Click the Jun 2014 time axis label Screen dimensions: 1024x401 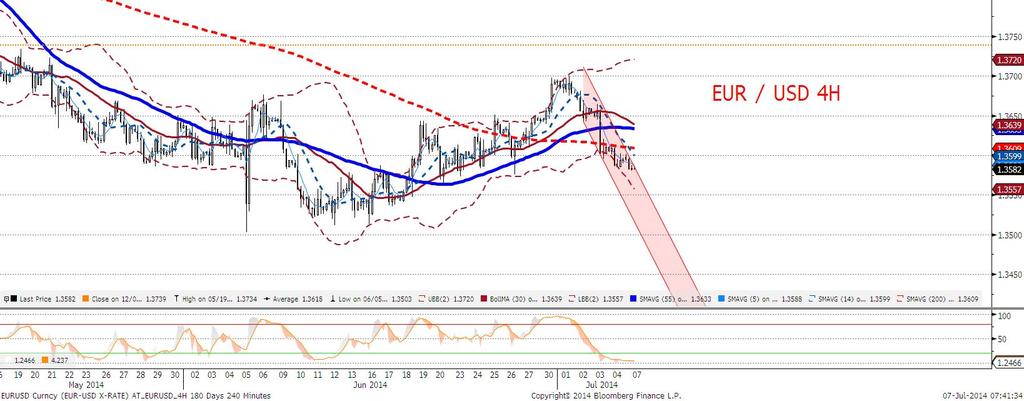click(x=372, y=385)
